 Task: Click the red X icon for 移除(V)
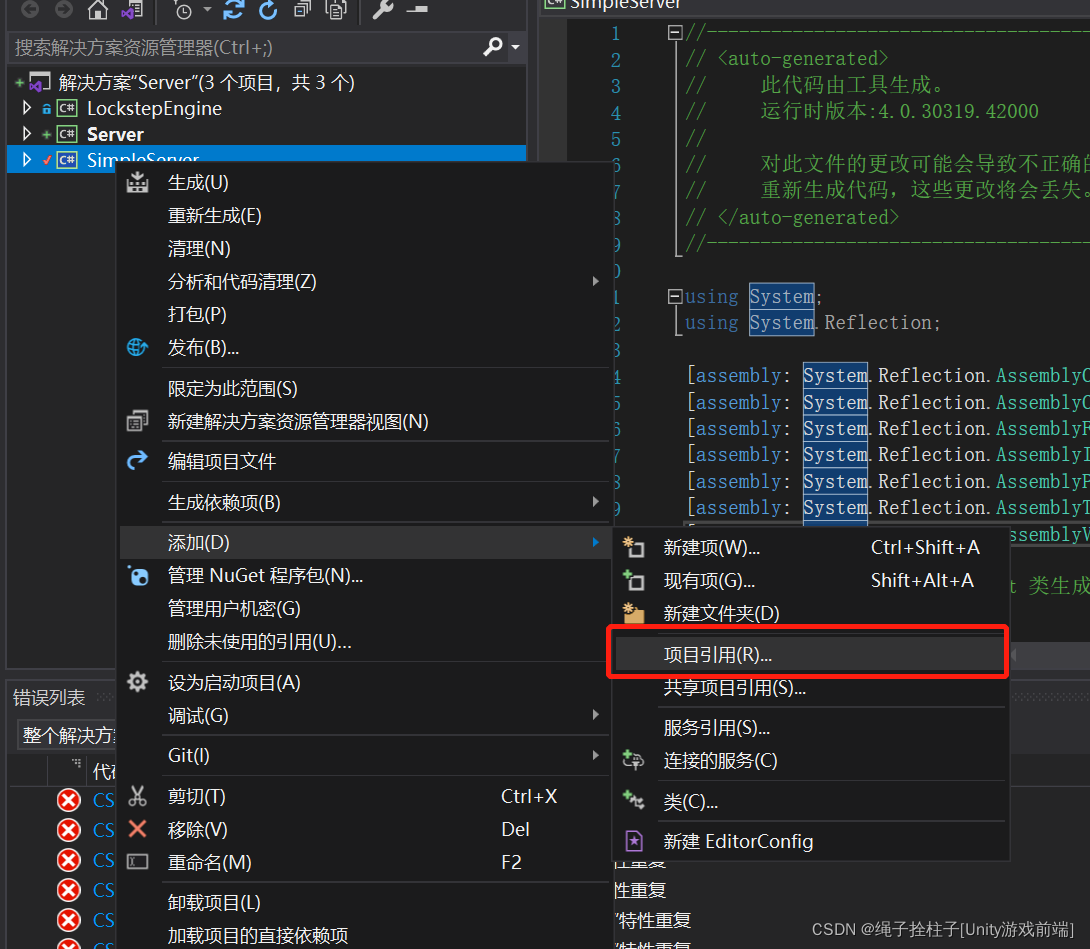[x=138, y=829]
